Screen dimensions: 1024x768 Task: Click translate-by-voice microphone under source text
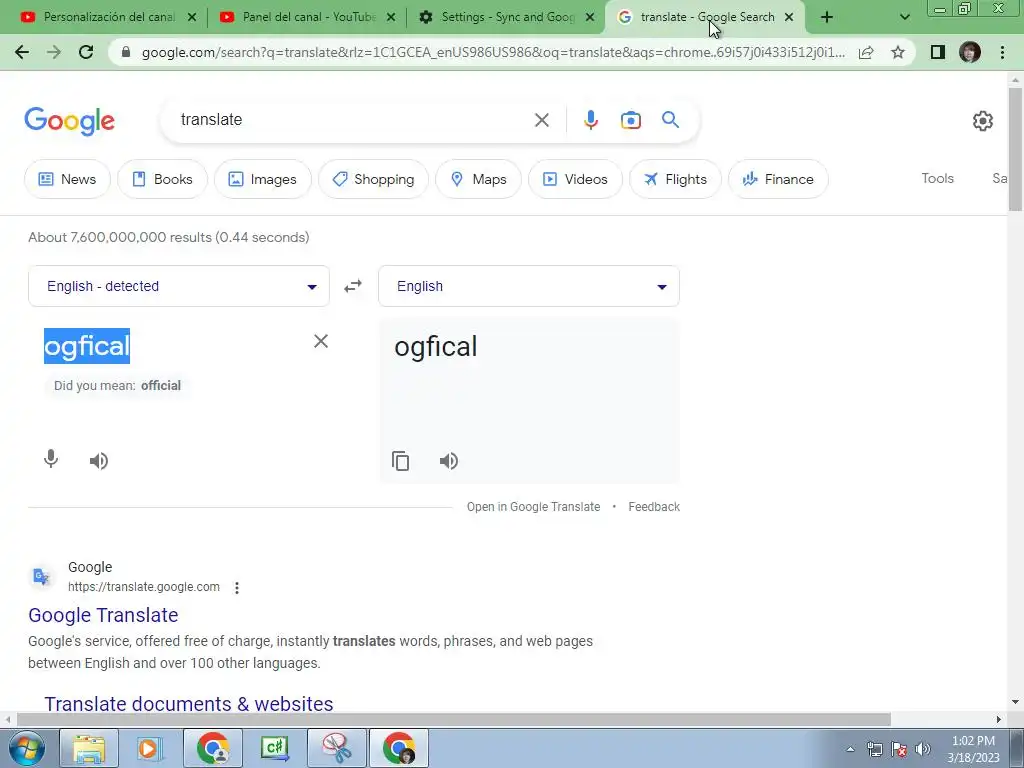51,460
